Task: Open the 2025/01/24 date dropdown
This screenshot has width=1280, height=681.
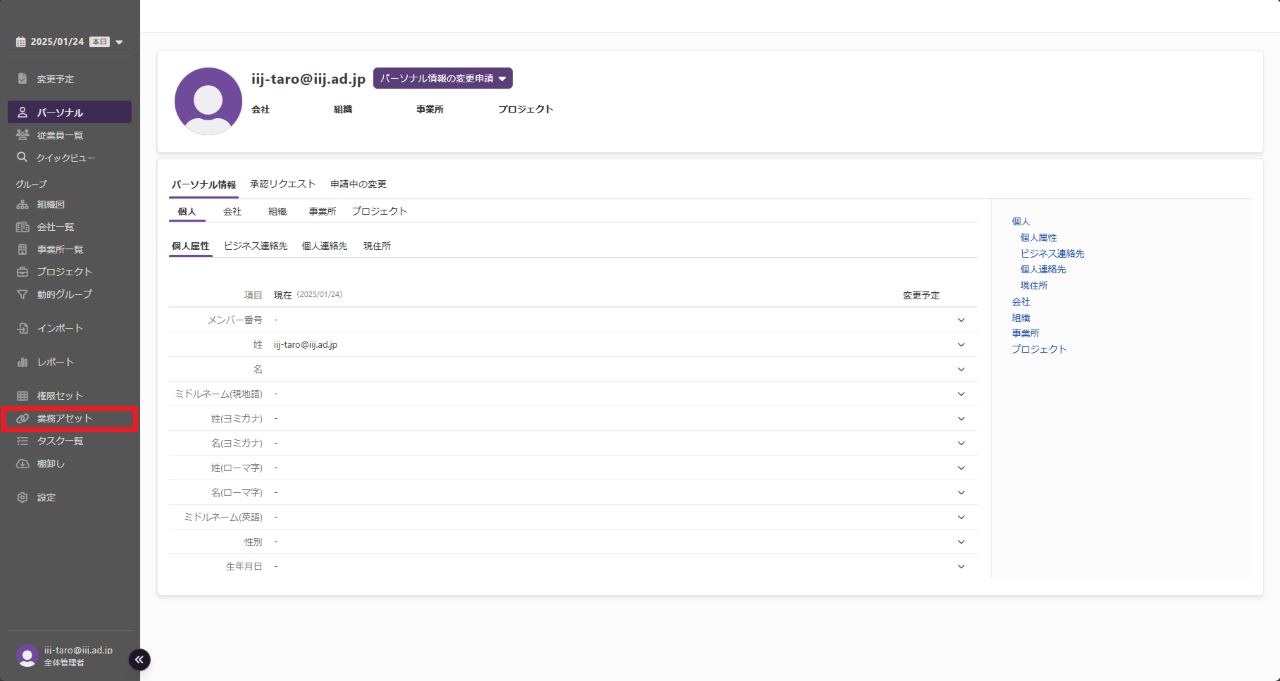Action: [x=69, y=42]
